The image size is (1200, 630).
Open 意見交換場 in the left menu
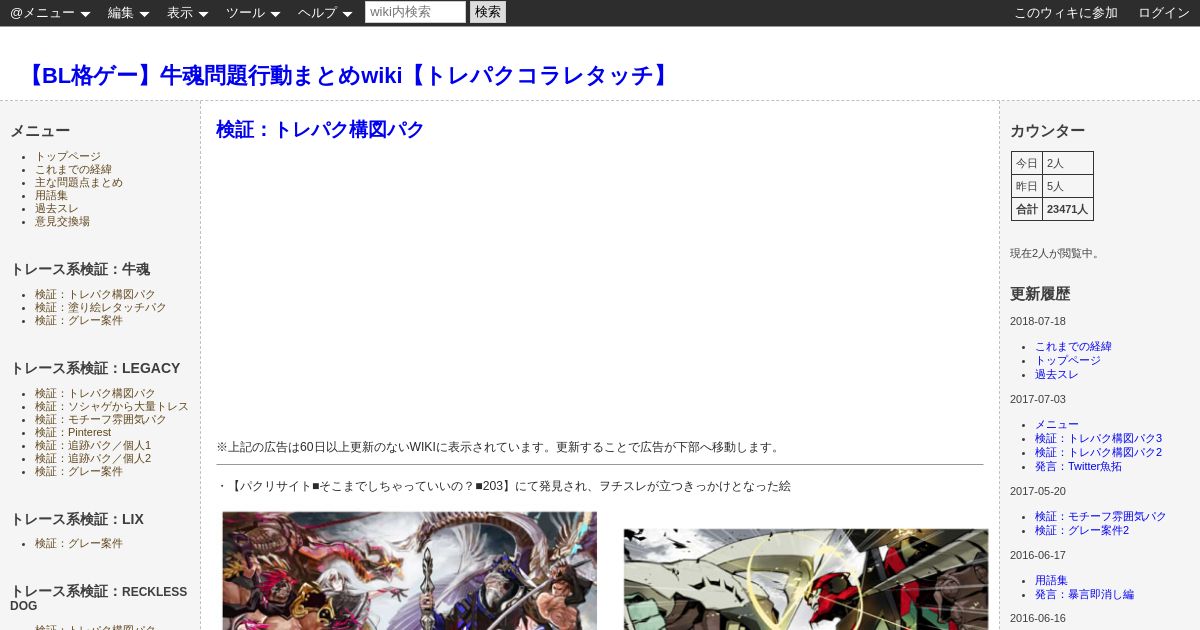click(62, 222)
